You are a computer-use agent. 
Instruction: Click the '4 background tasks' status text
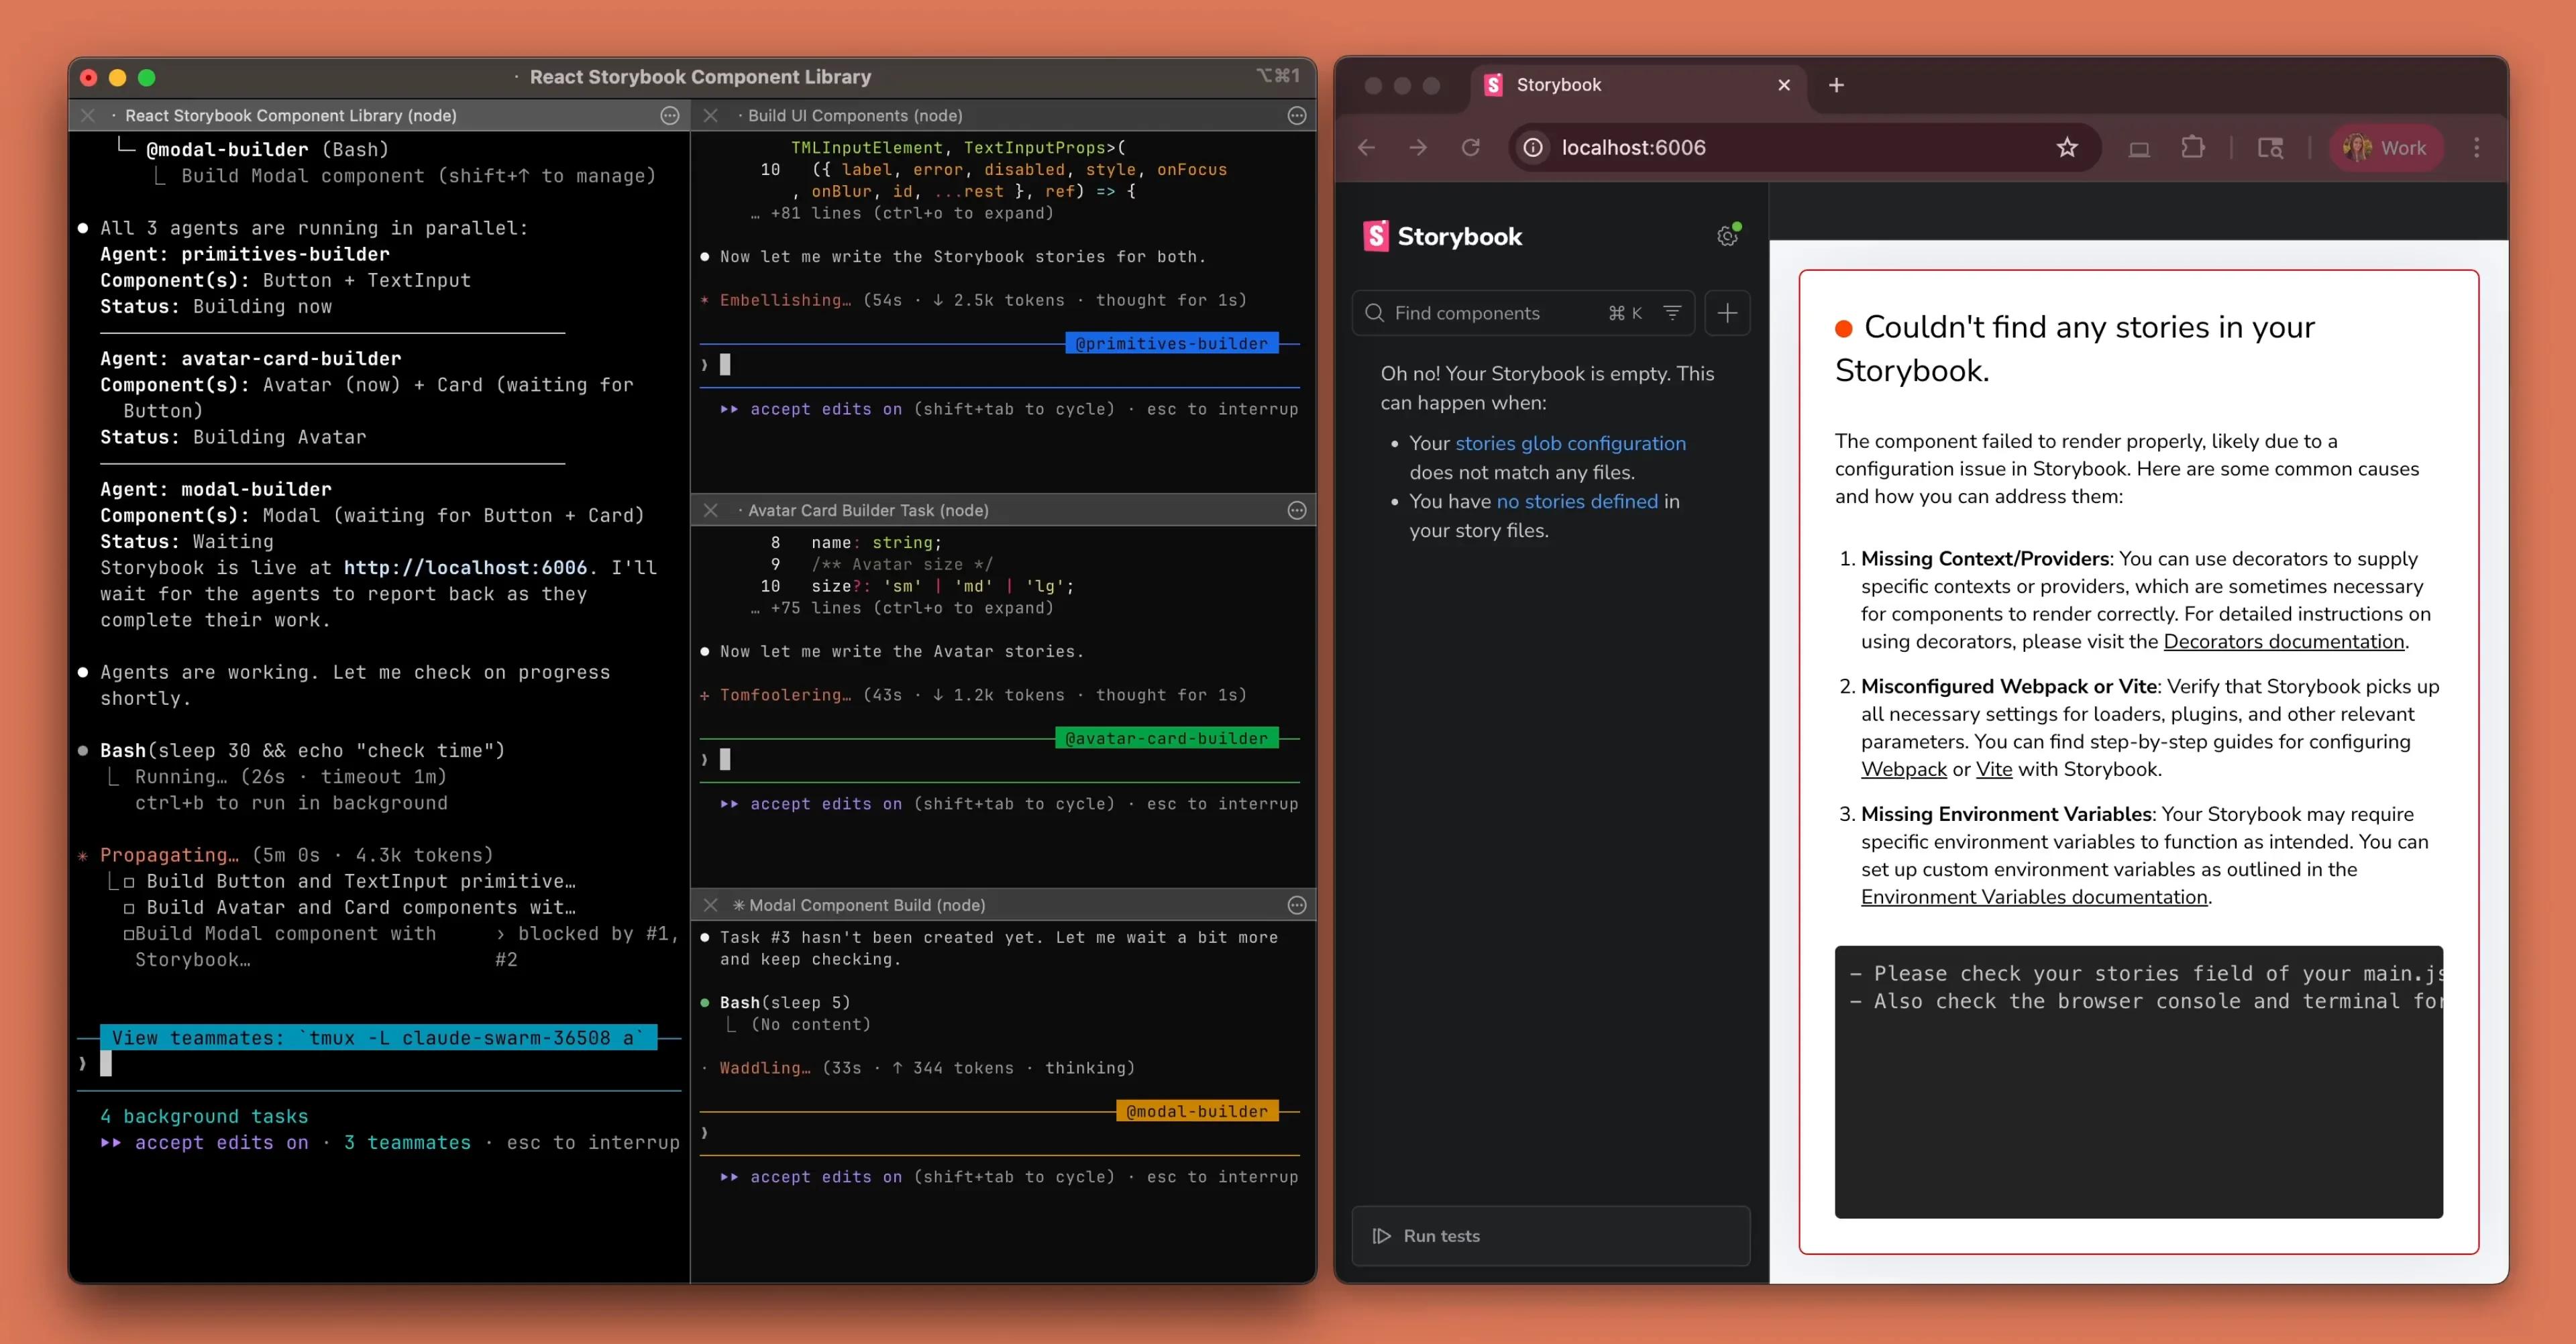click(x=204, y=1117)
